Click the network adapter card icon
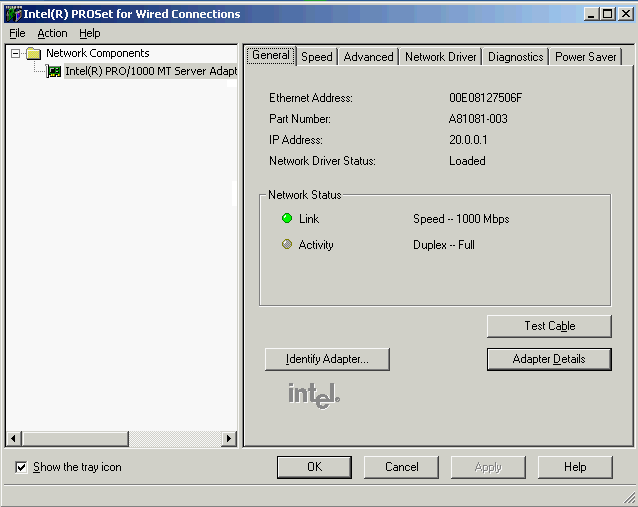 53,71
